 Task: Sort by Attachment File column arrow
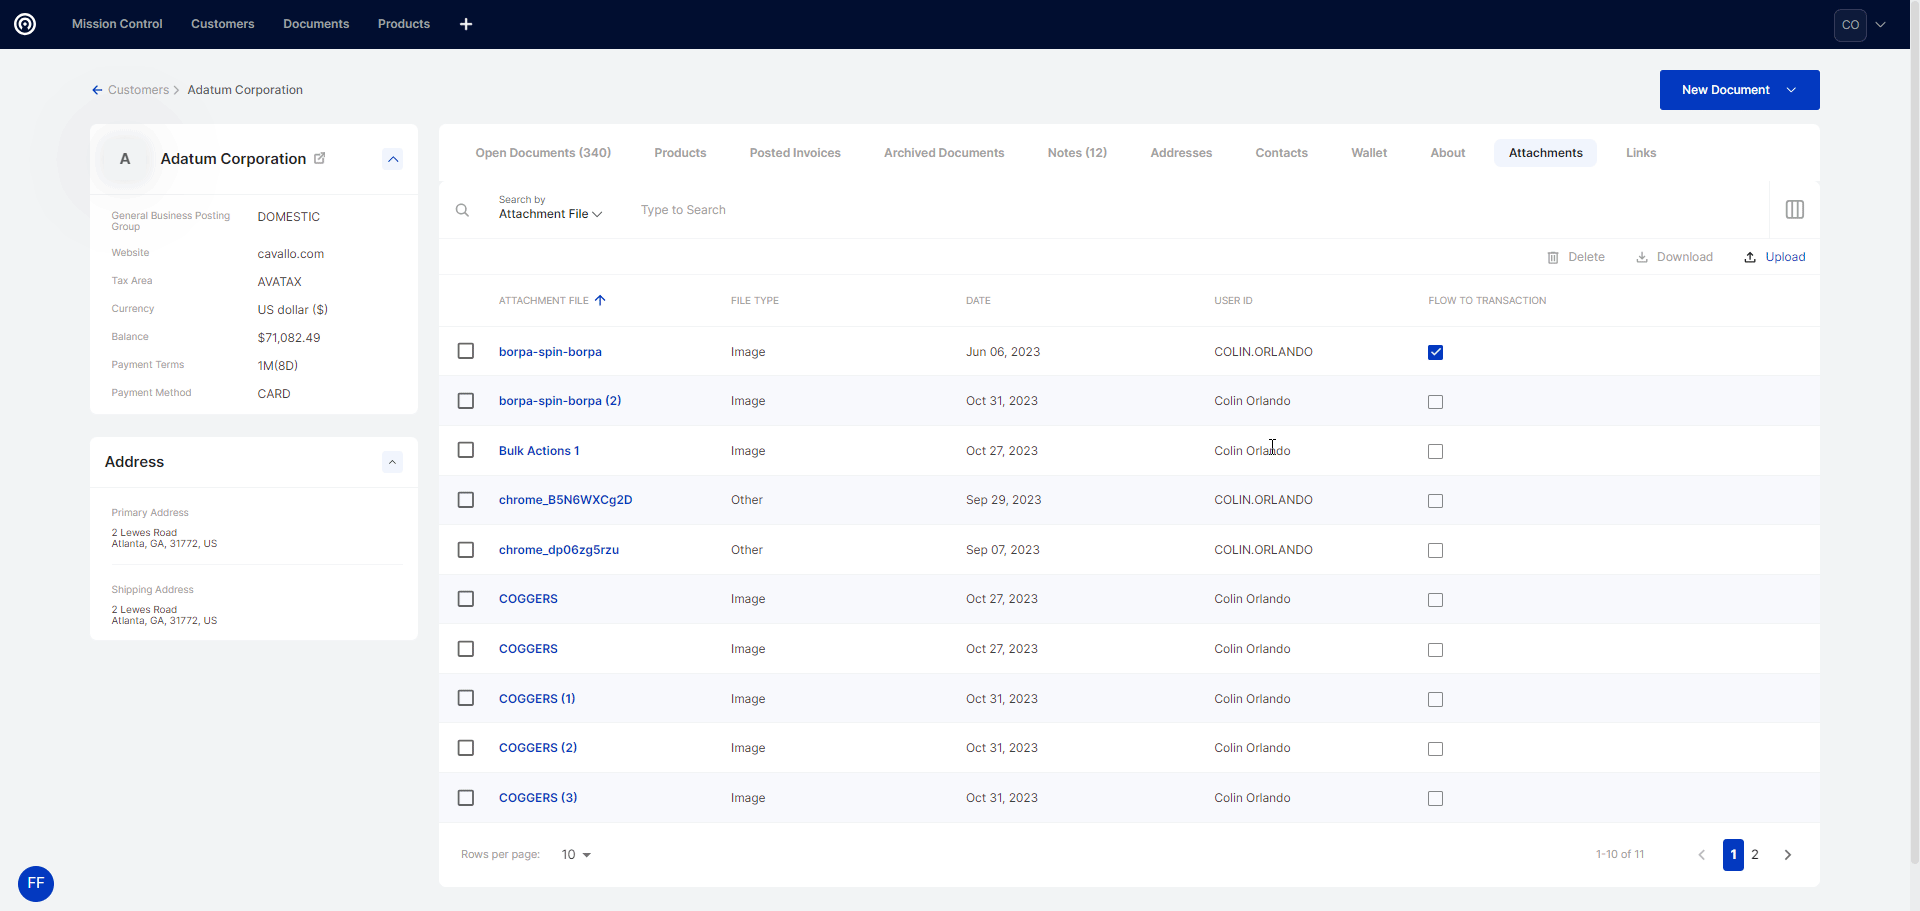pos(600,300)
